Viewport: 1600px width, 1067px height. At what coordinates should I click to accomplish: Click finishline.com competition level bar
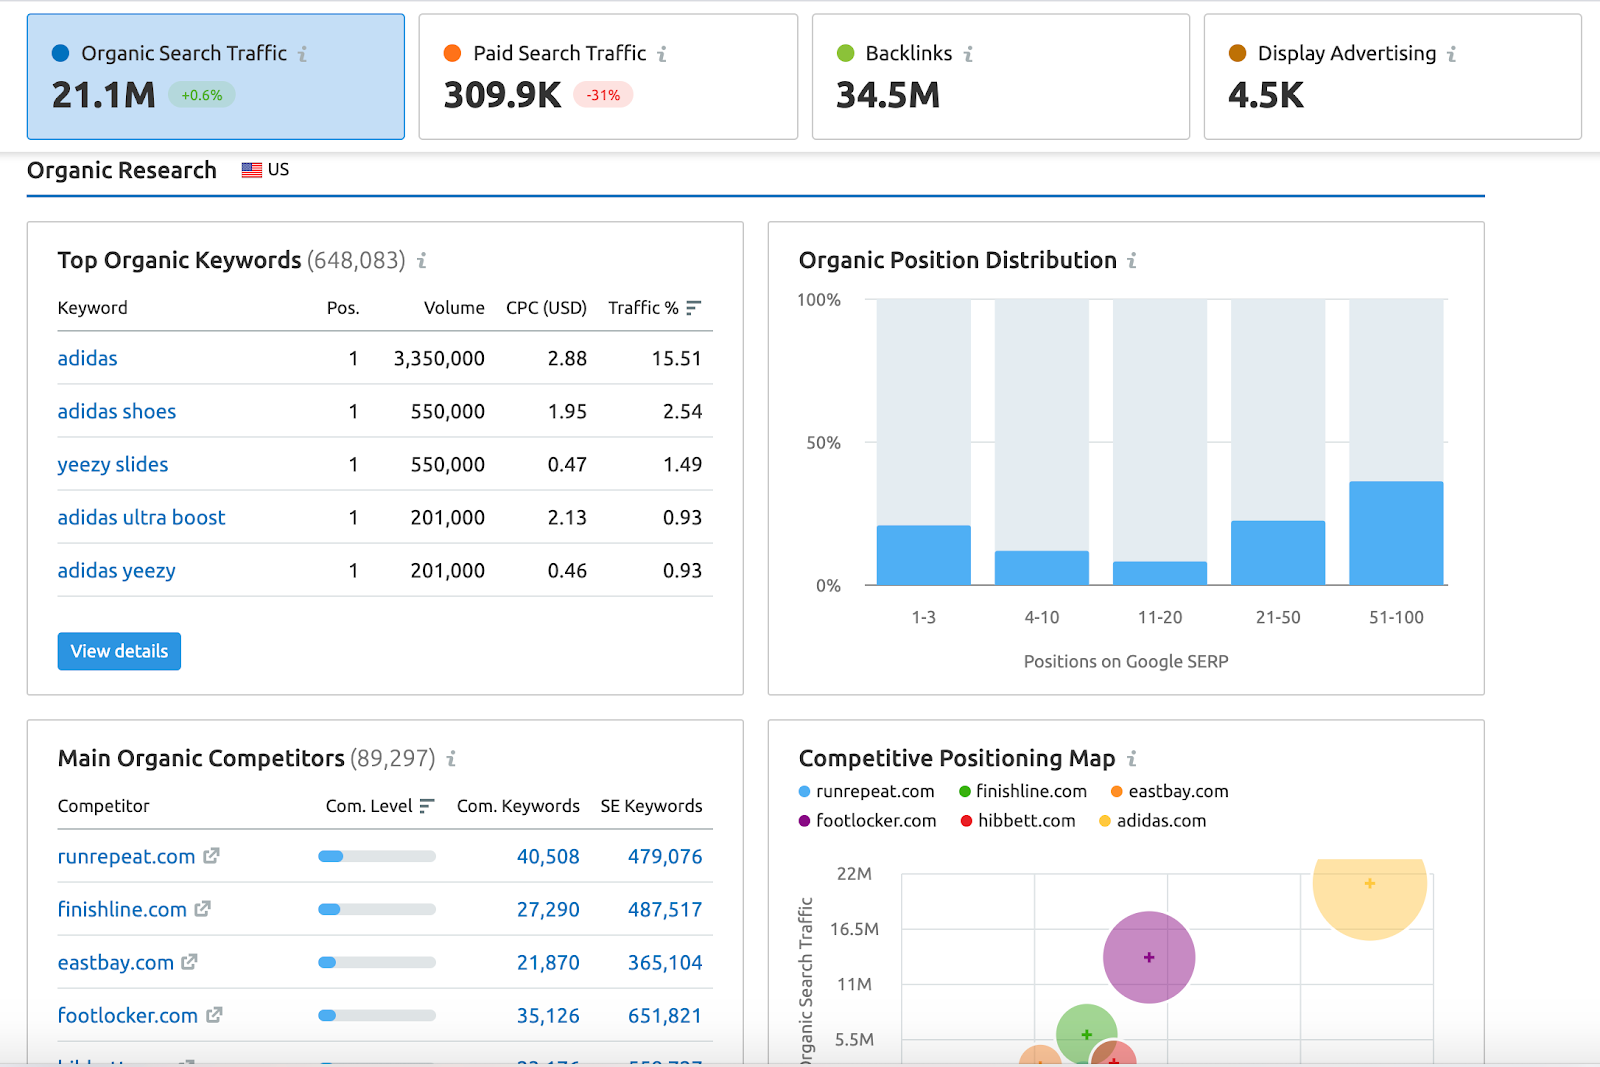pyautogui.click(x=377, y=909)
